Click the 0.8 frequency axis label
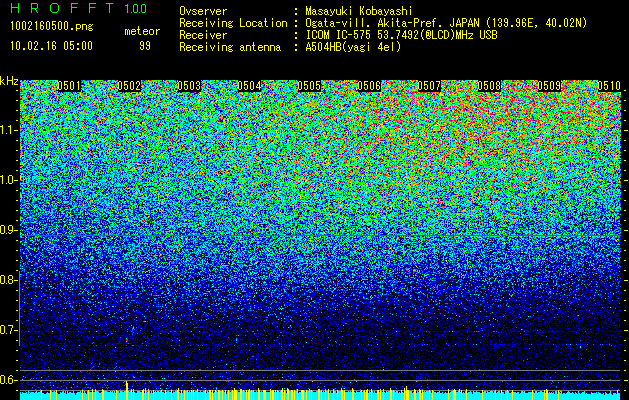 click(x=9, y=280)
